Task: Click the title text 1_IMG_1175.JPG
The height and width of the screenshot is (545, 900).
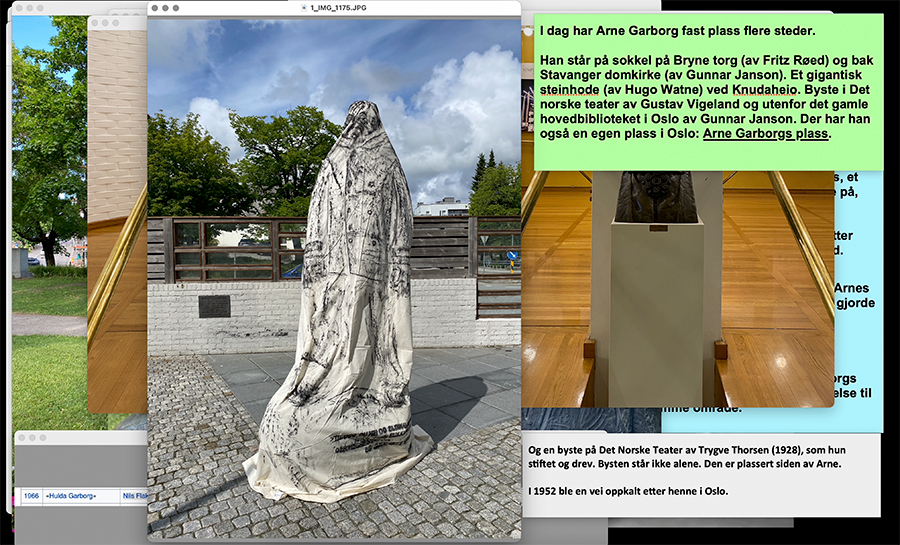Action: 339,7
